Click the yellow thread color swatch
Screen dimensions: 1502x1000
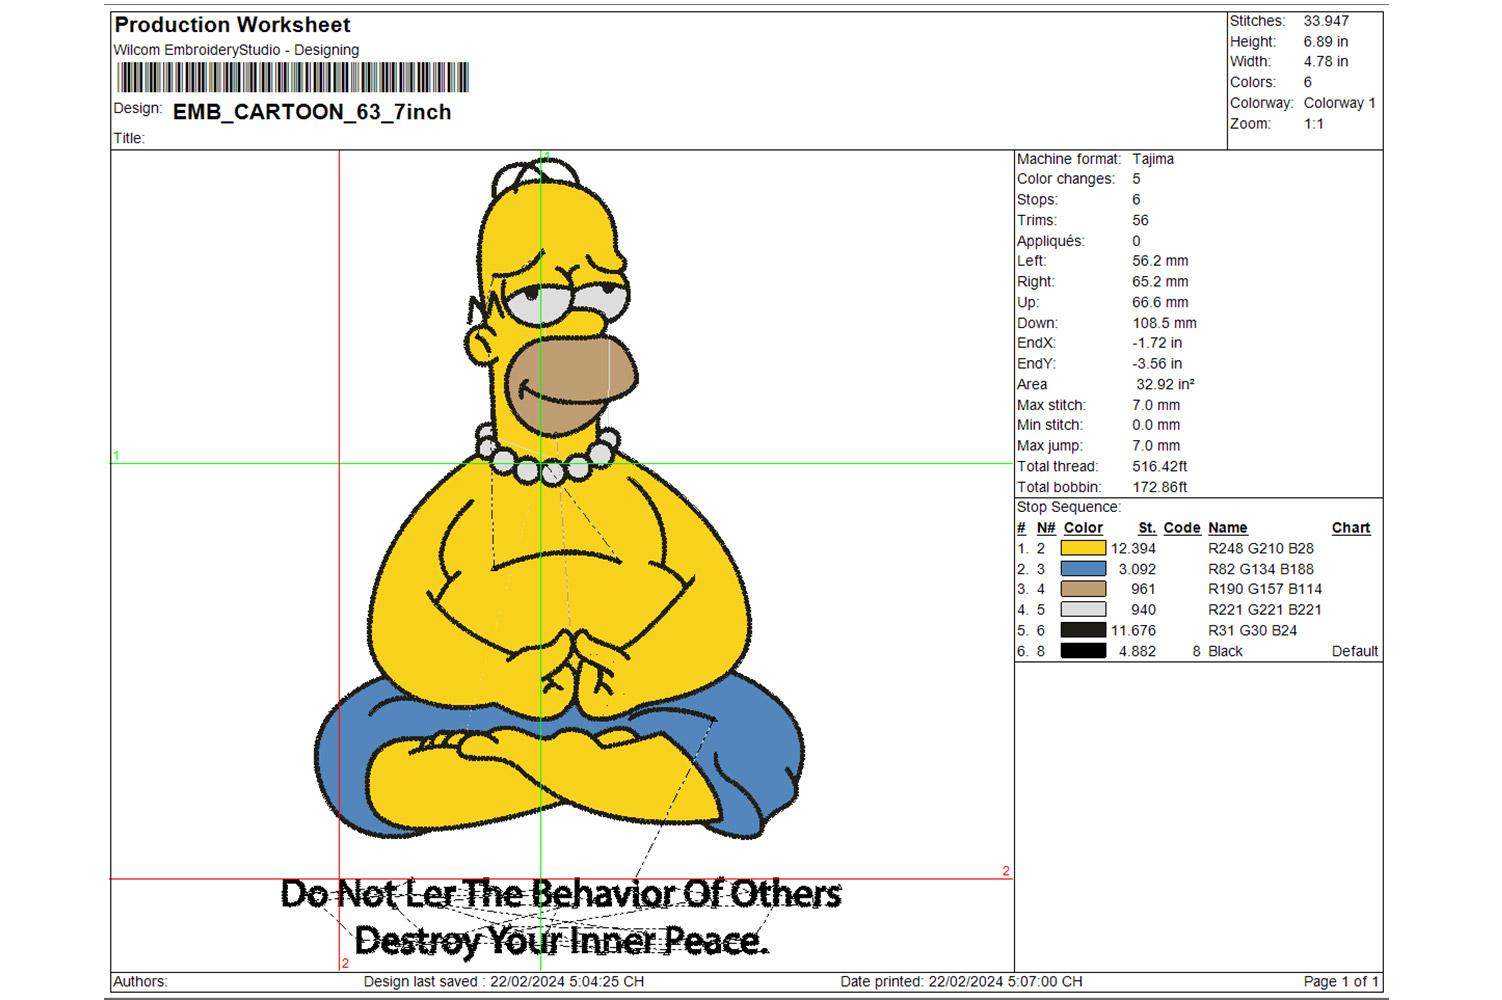[1082, 548]
